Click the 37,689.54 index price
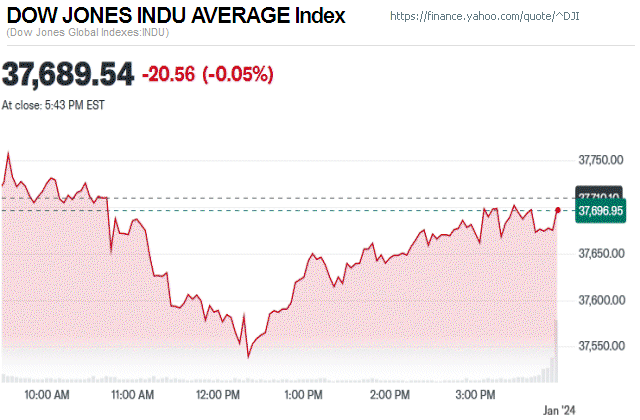Screen dimensions: 640x420 pyautogui.click(x=68, y=74)
